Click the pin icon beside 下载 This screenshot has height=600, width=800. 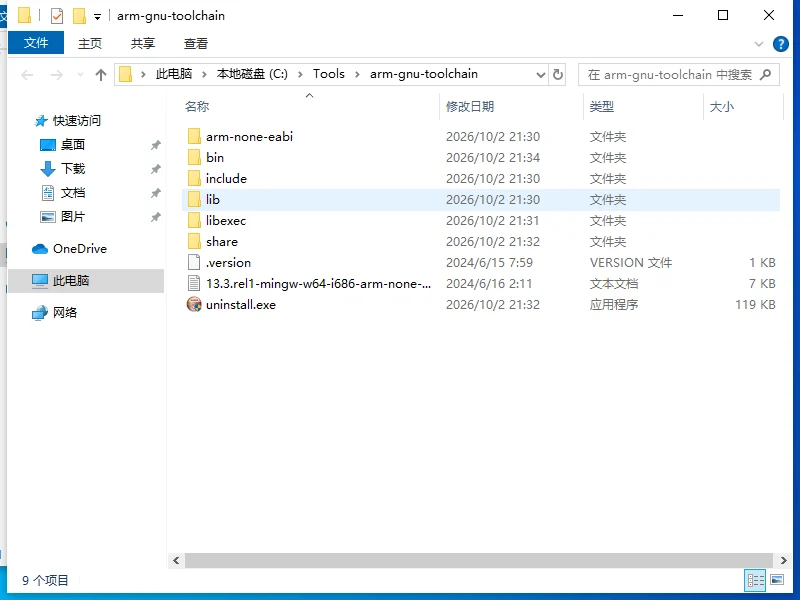point(156,169)
